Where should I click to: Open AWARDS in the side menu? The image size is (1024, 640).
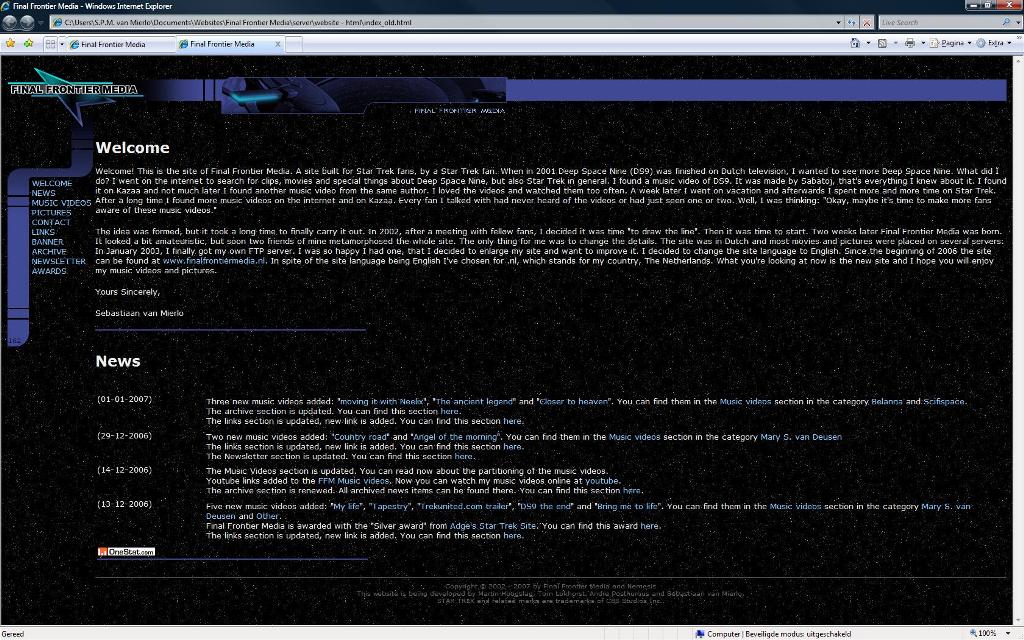tap(49, 271)
